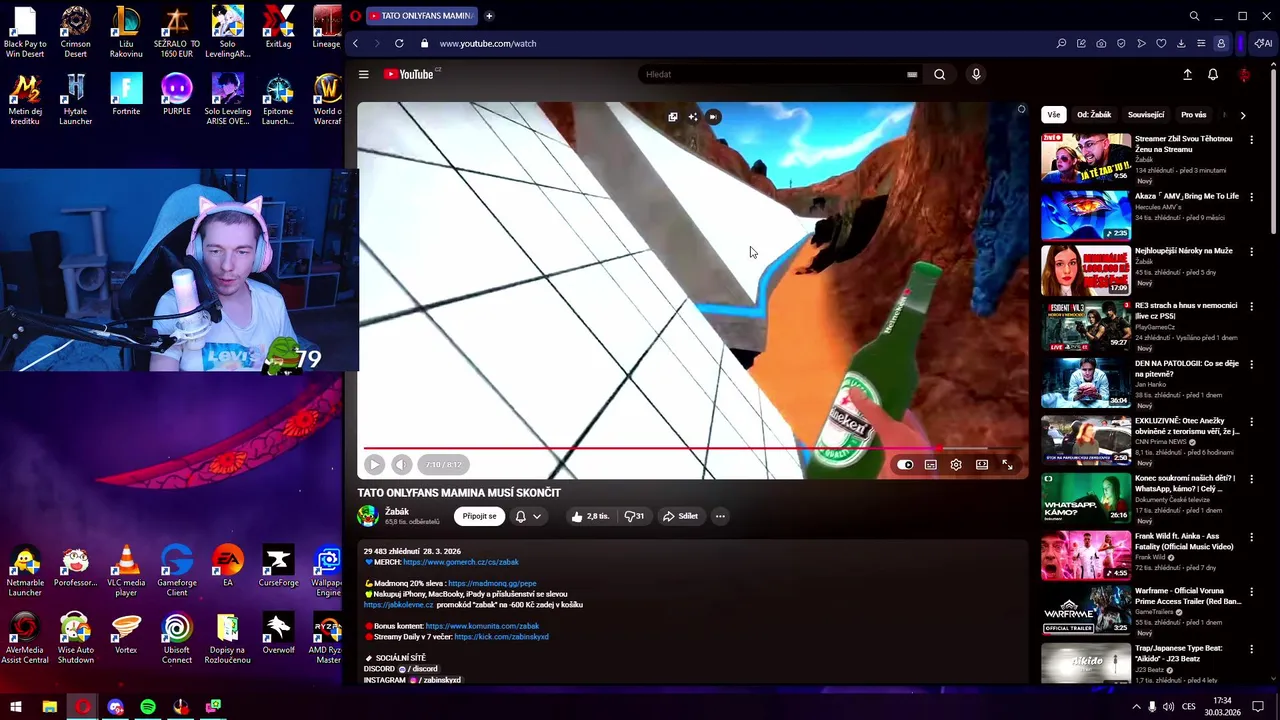Image resolution: width=1280 pixels, height=720 pixels.
Task: Open the YouTube hamburger guide menu
Action: click(x=364, y=74)
